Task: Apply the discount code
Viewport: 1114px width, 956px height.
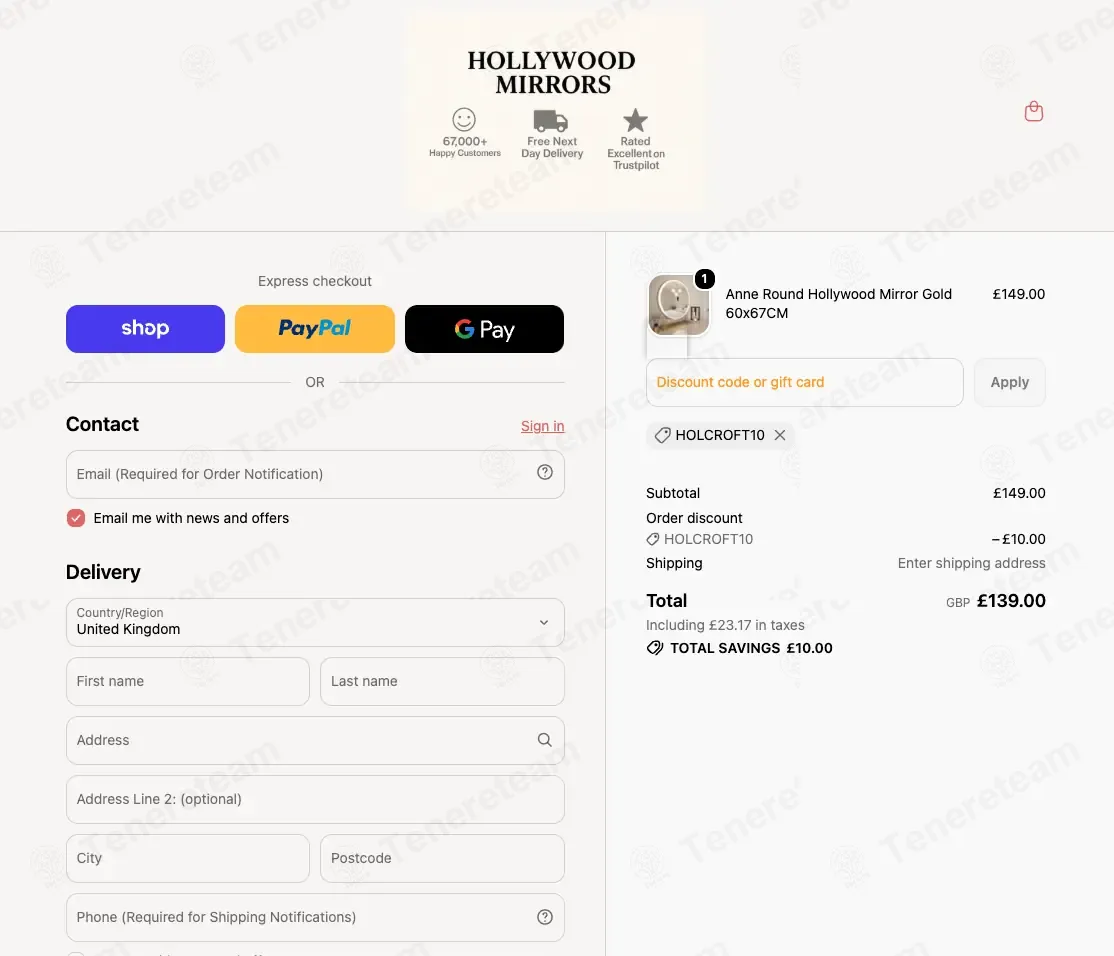Action: point(1010,382)
